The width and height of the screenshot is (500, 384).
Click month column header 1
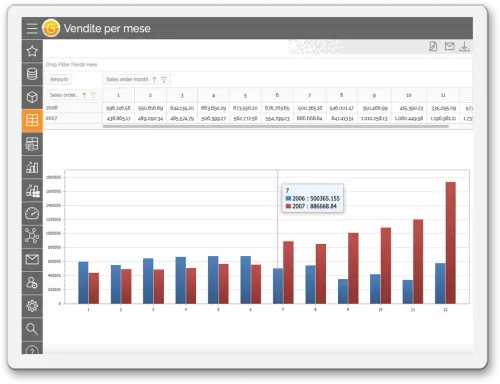118,95
